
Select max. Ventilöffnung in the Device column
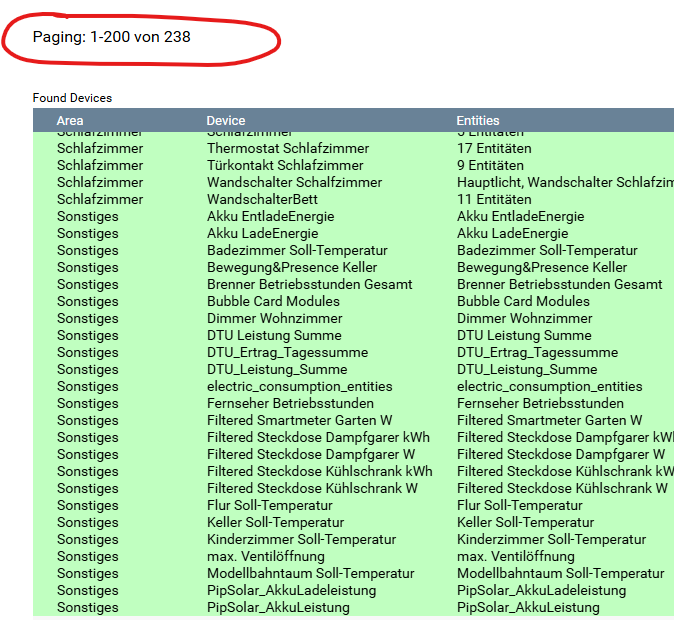[265, 556]
